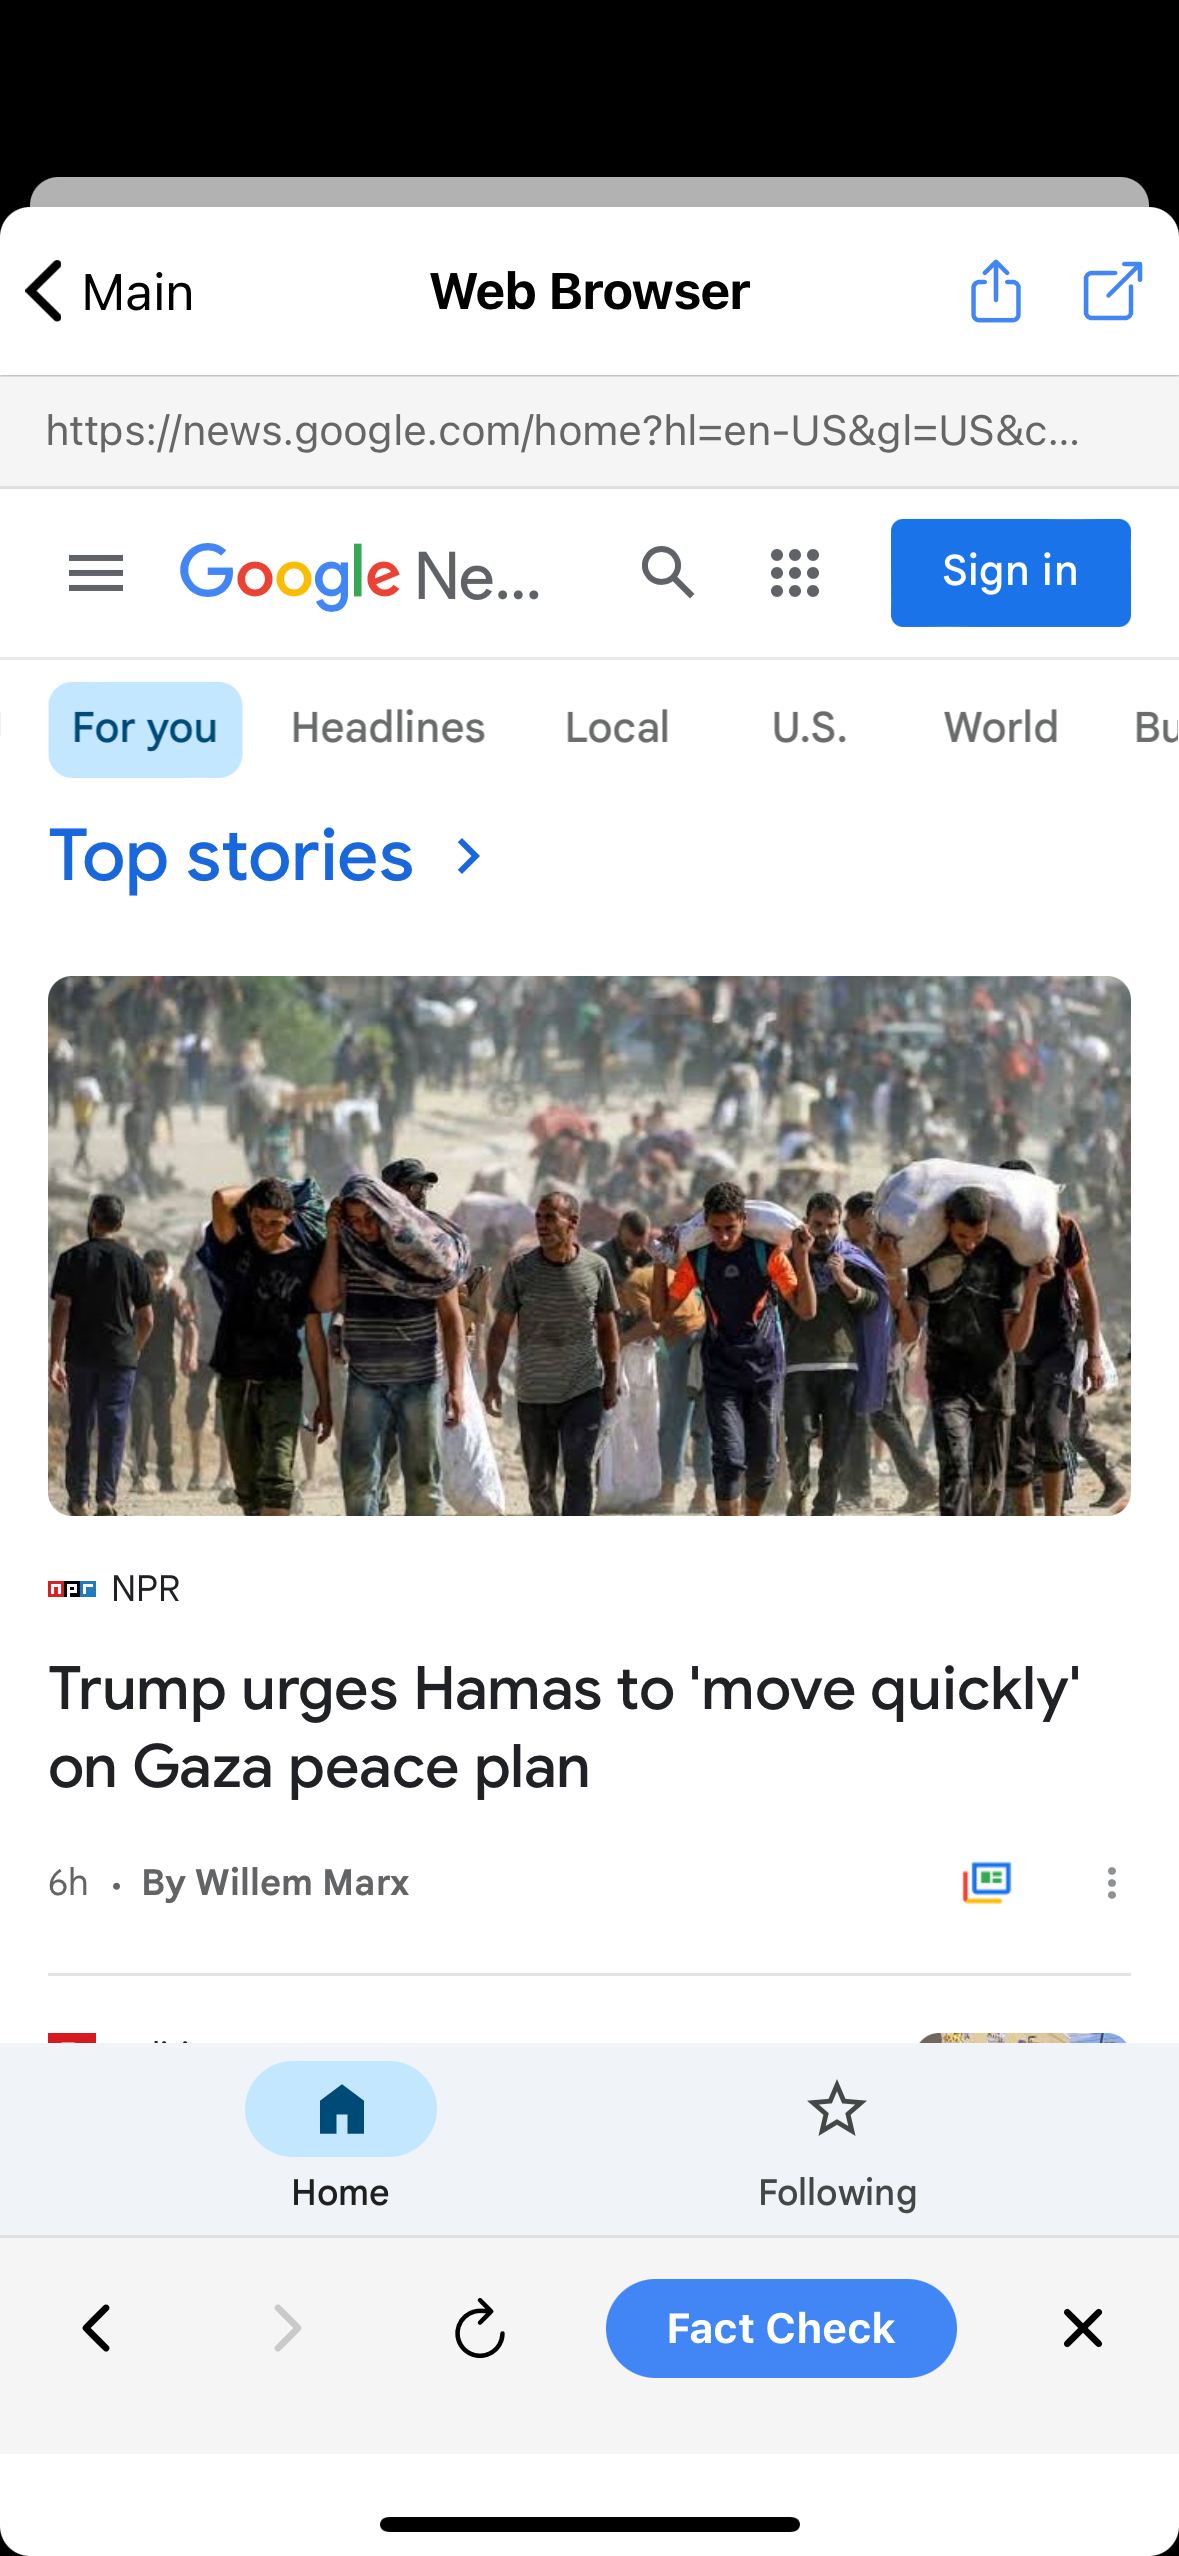Image resolution: width=1179 pixels, height=2556 pixels.
Task: Open full coverage icon for NPR story
Action: click(x=986, y=1883)
